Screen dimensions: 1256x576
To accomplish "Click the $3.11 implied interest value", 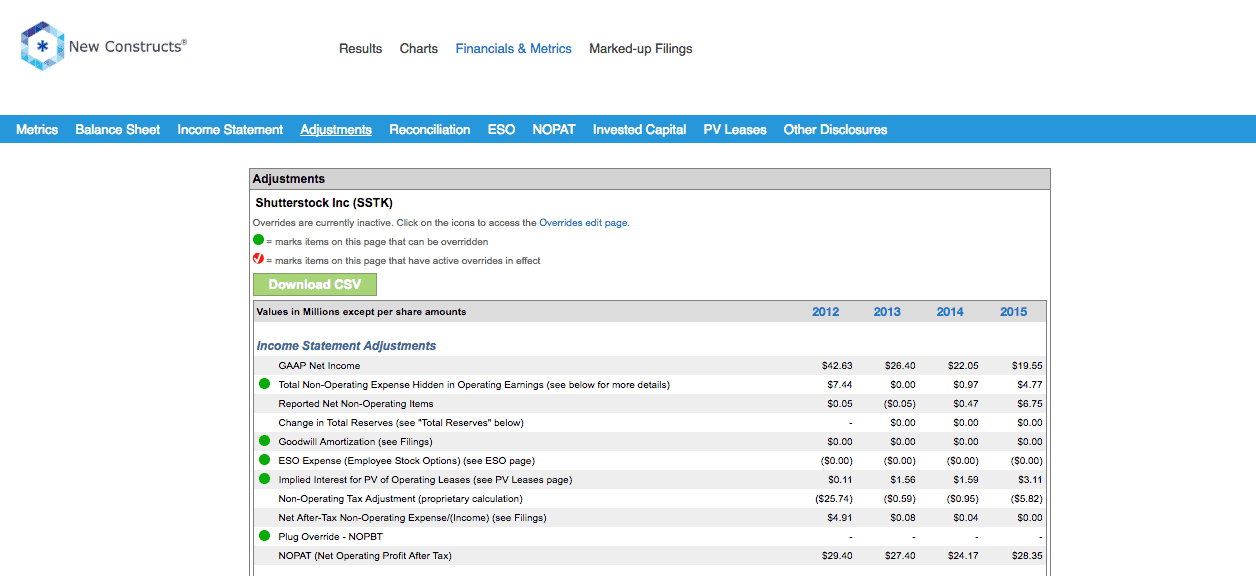I will click(x=1030, y=480).
